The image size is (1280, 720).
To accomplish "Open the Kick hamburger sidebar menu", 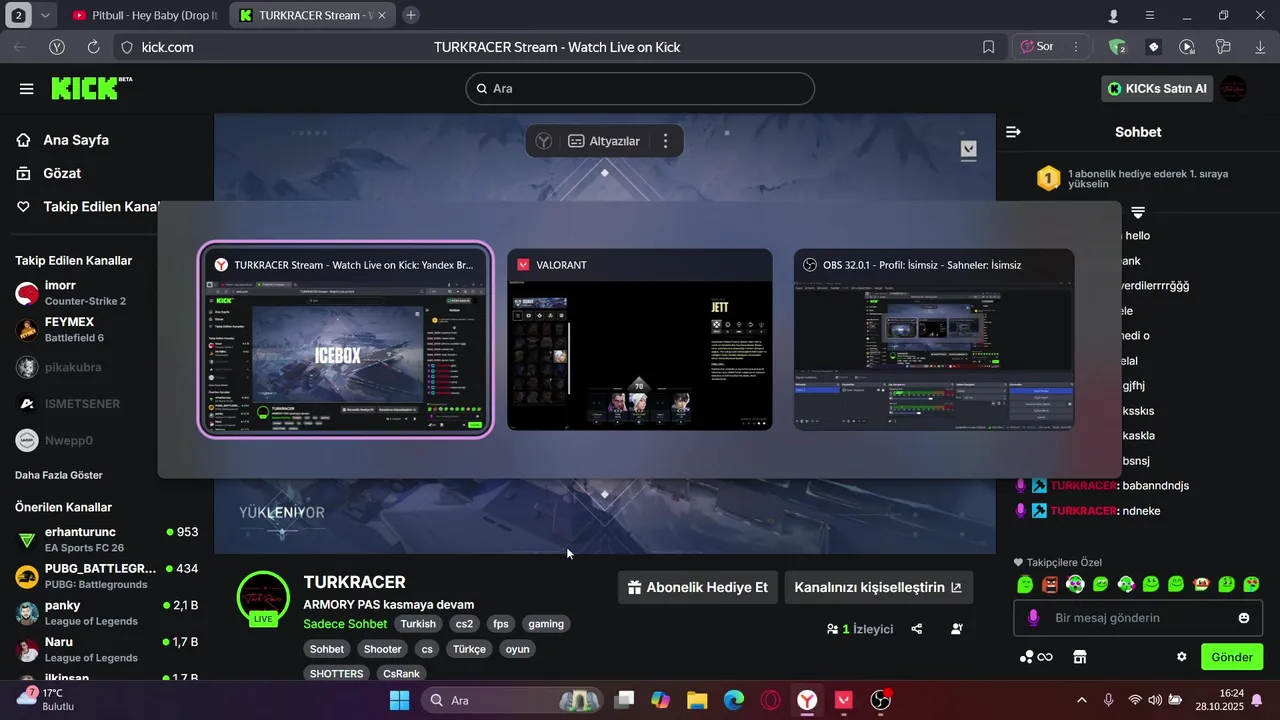I will 26,89.
